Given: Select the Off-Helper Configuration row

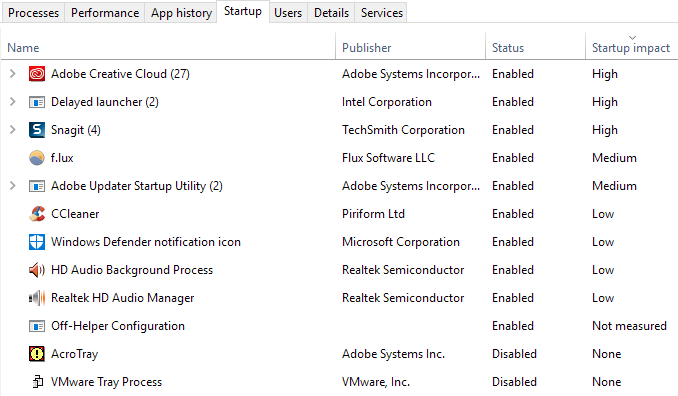Looking at the screenshot, I should click(339, 326).
